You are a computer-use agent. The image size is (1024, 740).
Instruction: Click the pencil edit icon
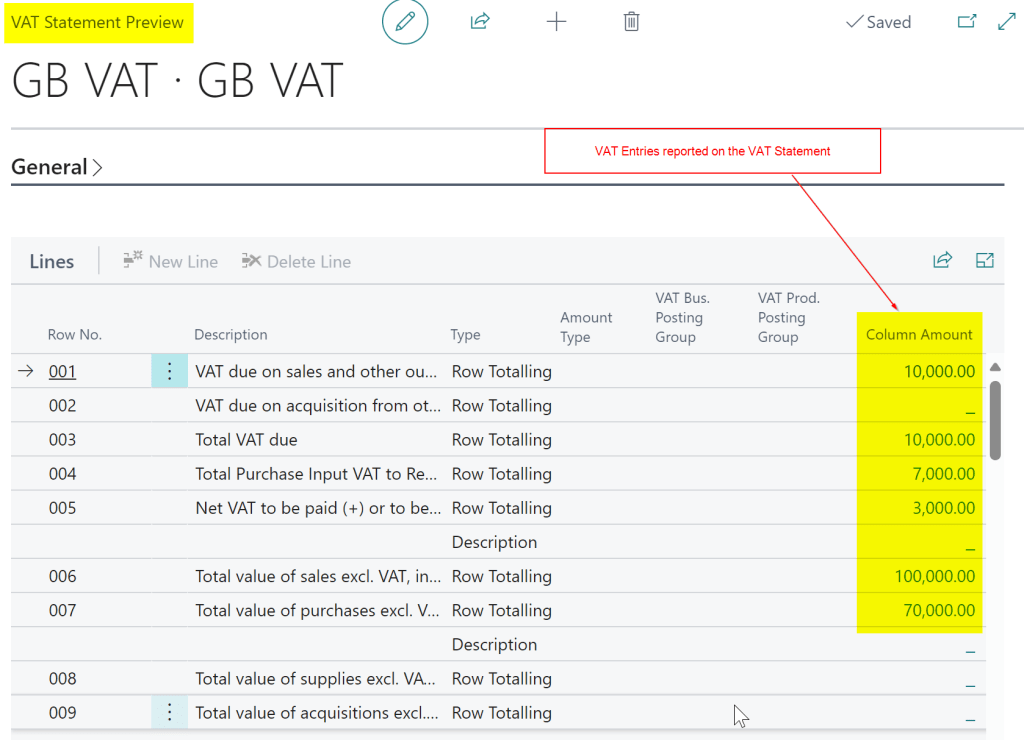coord(405,22)
